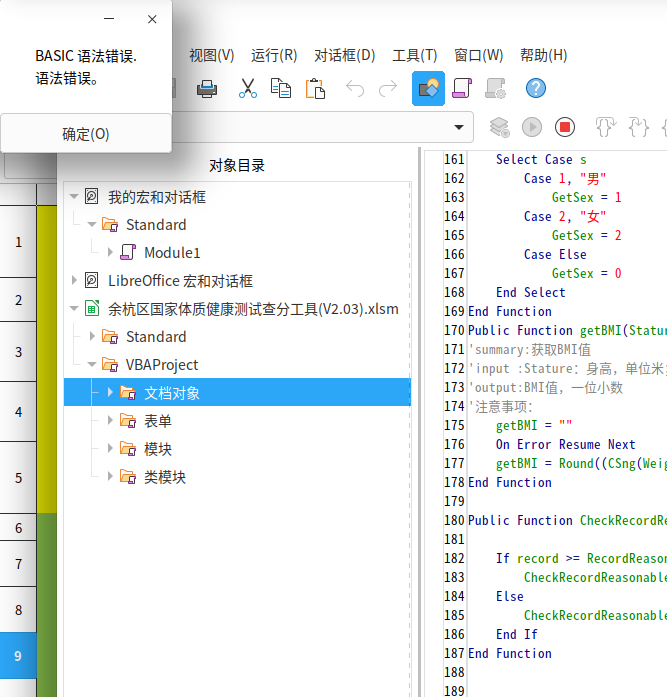The image size is (667, 697).
Task: Open the Select Macro scroll icon
Action: coord(461,88)
